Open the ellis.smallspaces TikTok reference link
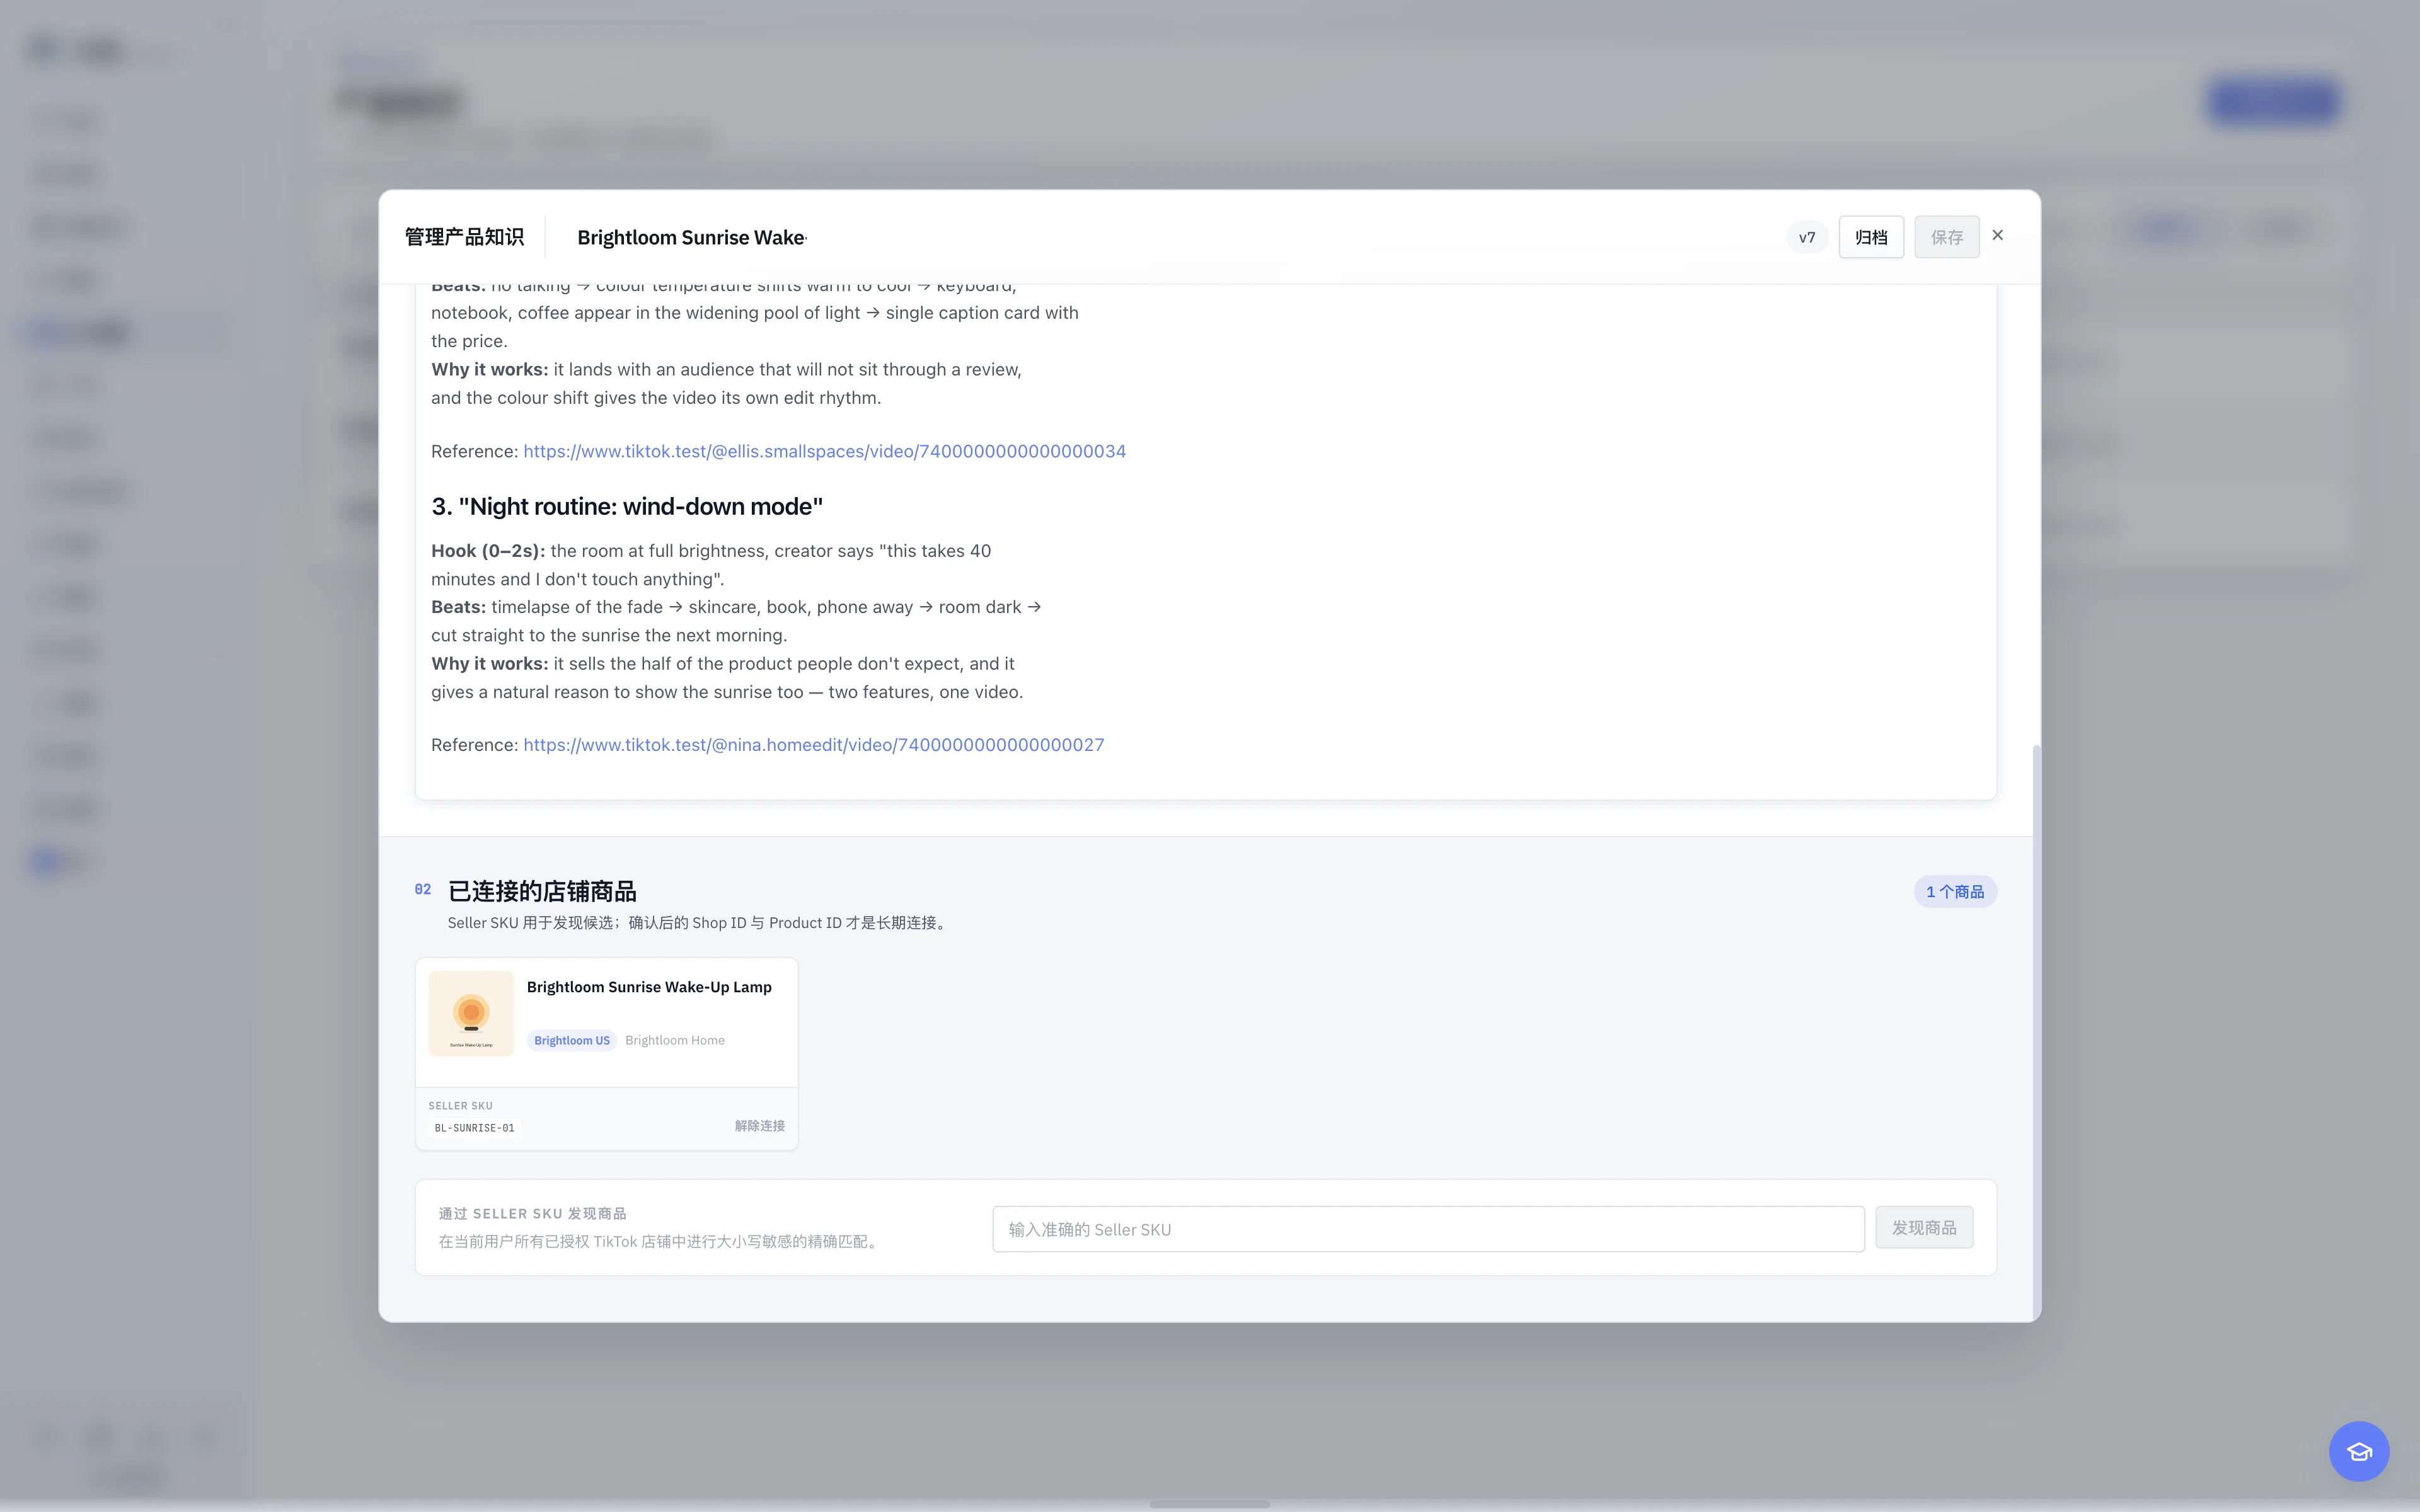 tap(824, 451)
